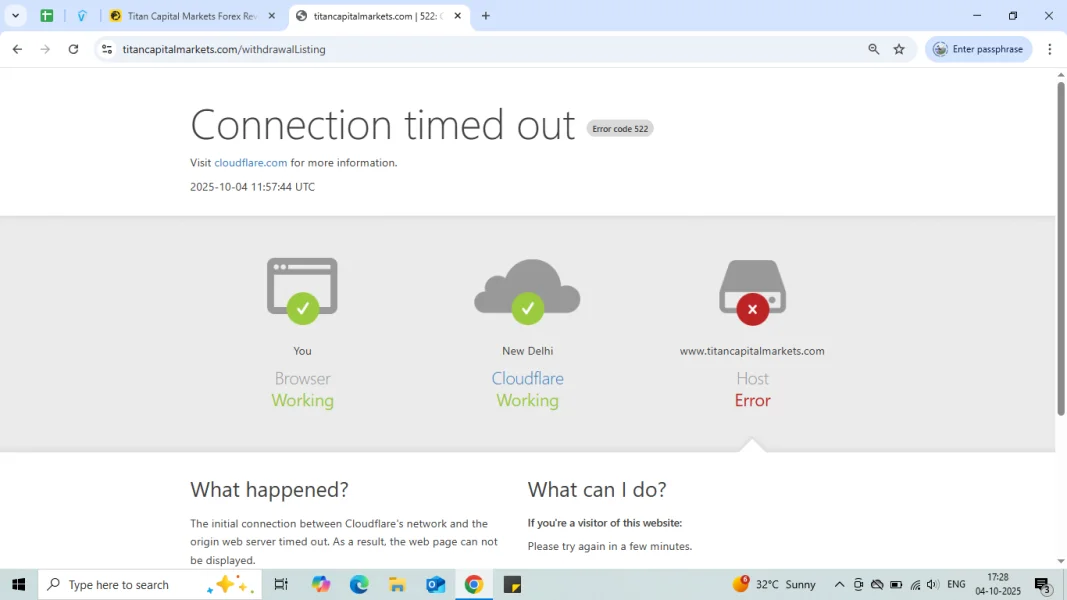Click Enter passphrase profile button
Viewport: 1067px width, 600px height.
[978, 49]
